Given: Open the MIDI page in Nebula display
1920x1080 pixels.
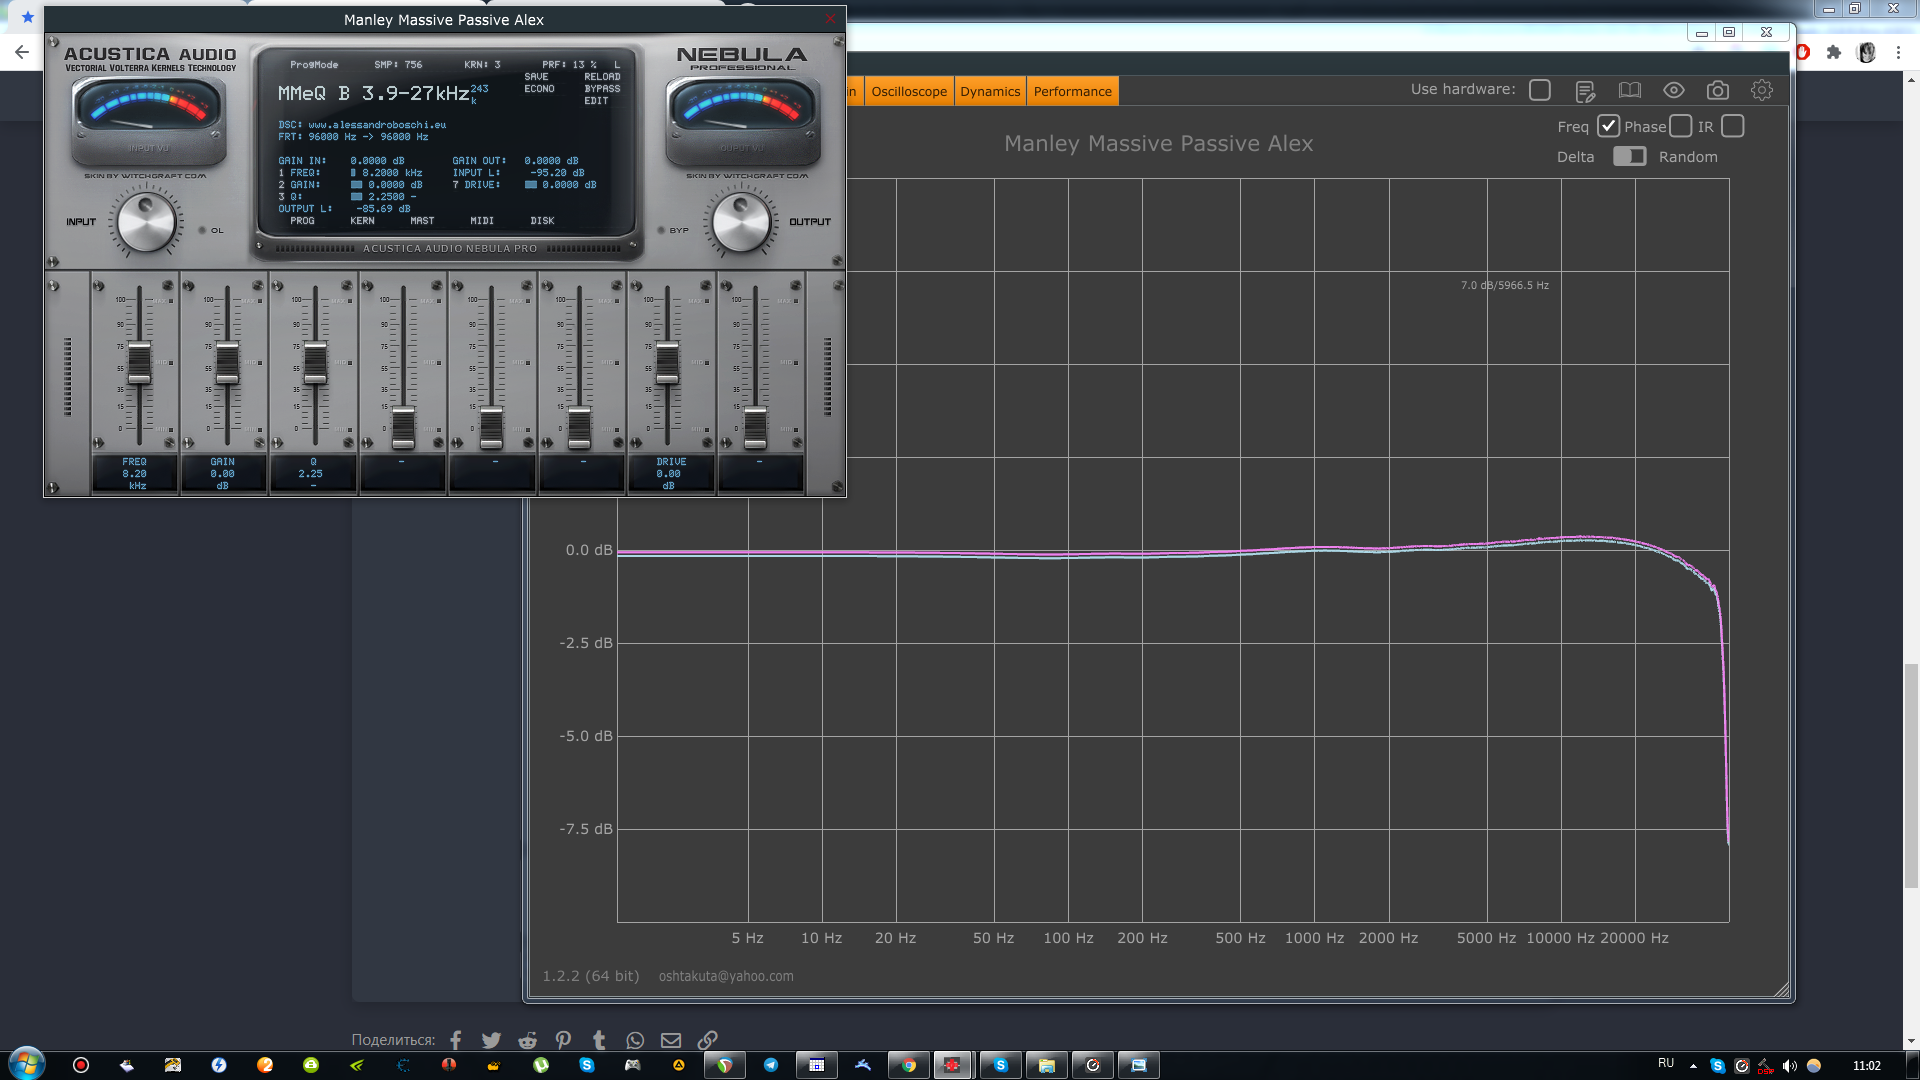Looking at the screenshot, I should [482, 221].
